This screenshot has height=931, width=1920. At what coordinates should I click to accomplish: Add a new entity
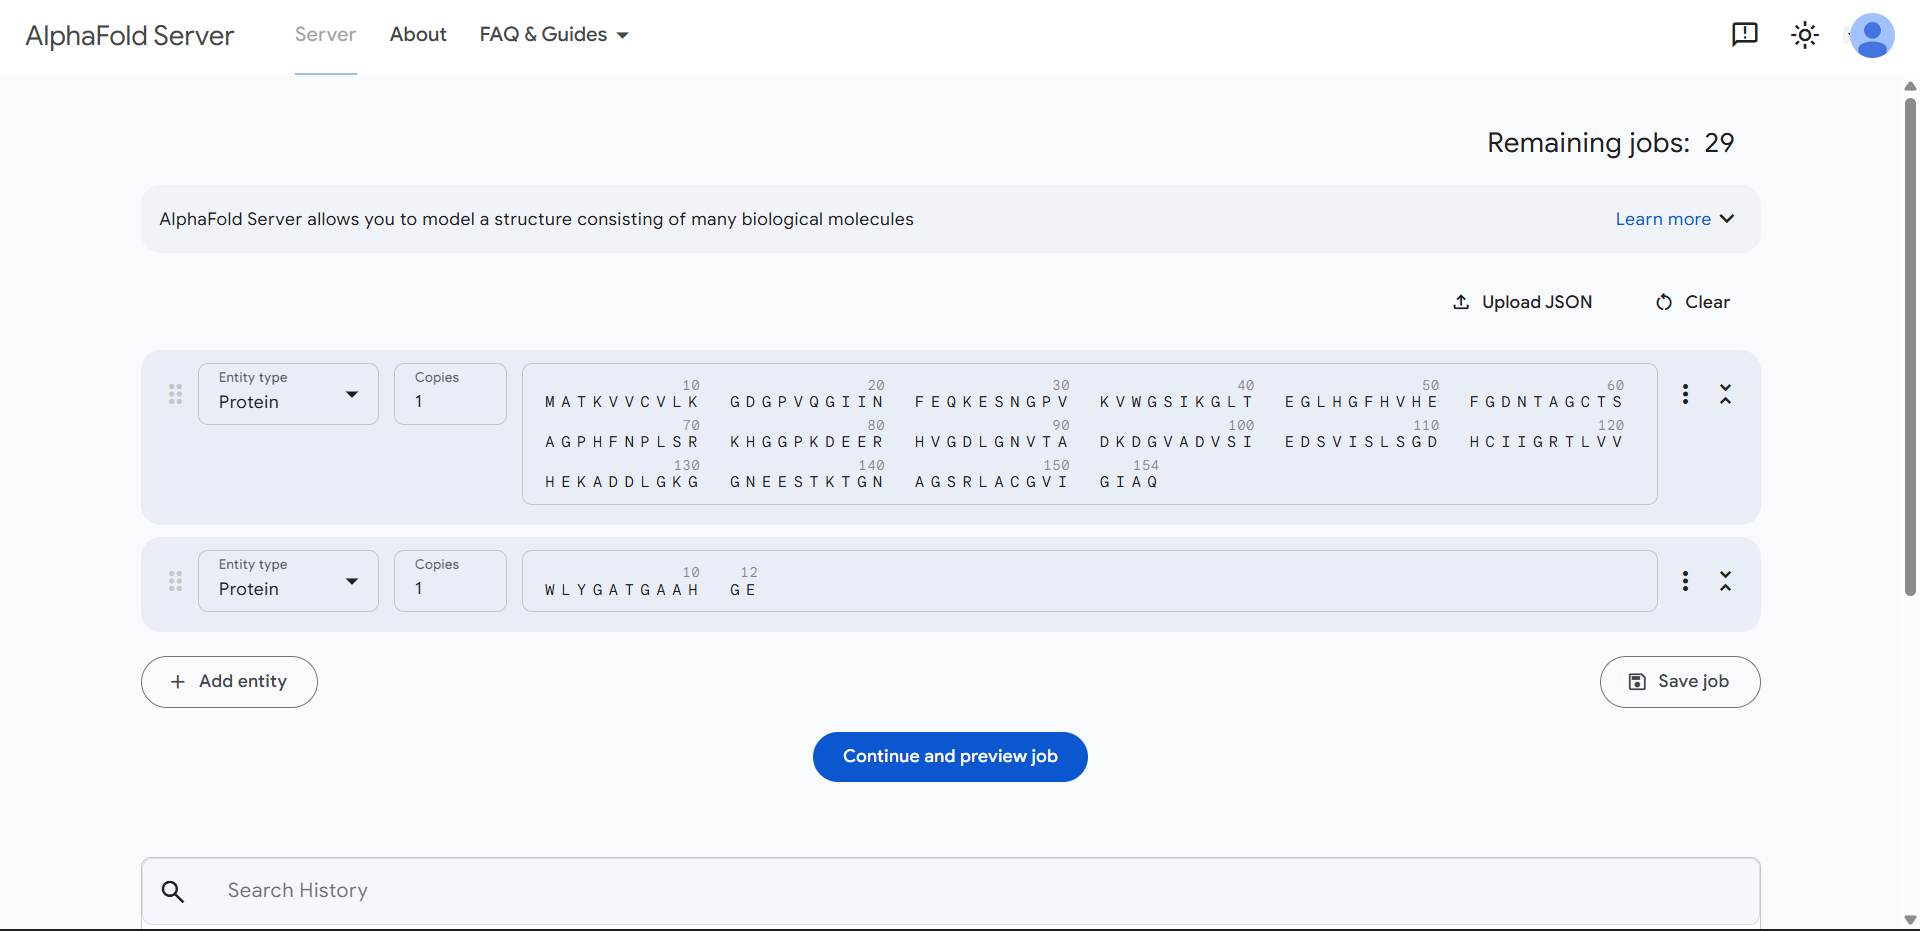[x=229, y=682]
